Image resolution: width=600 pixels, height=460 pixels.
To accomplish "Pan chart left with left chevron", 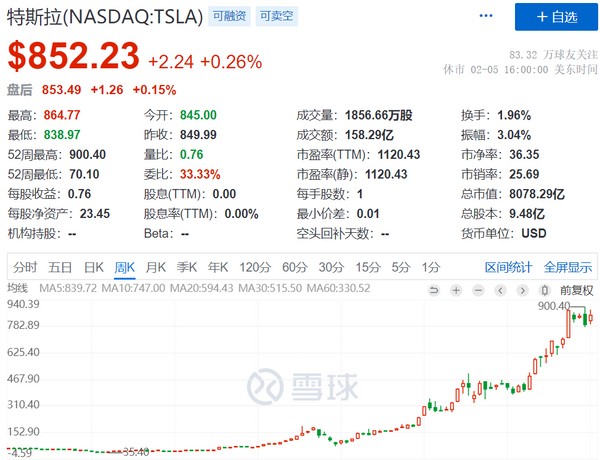I will coord(501,290).
